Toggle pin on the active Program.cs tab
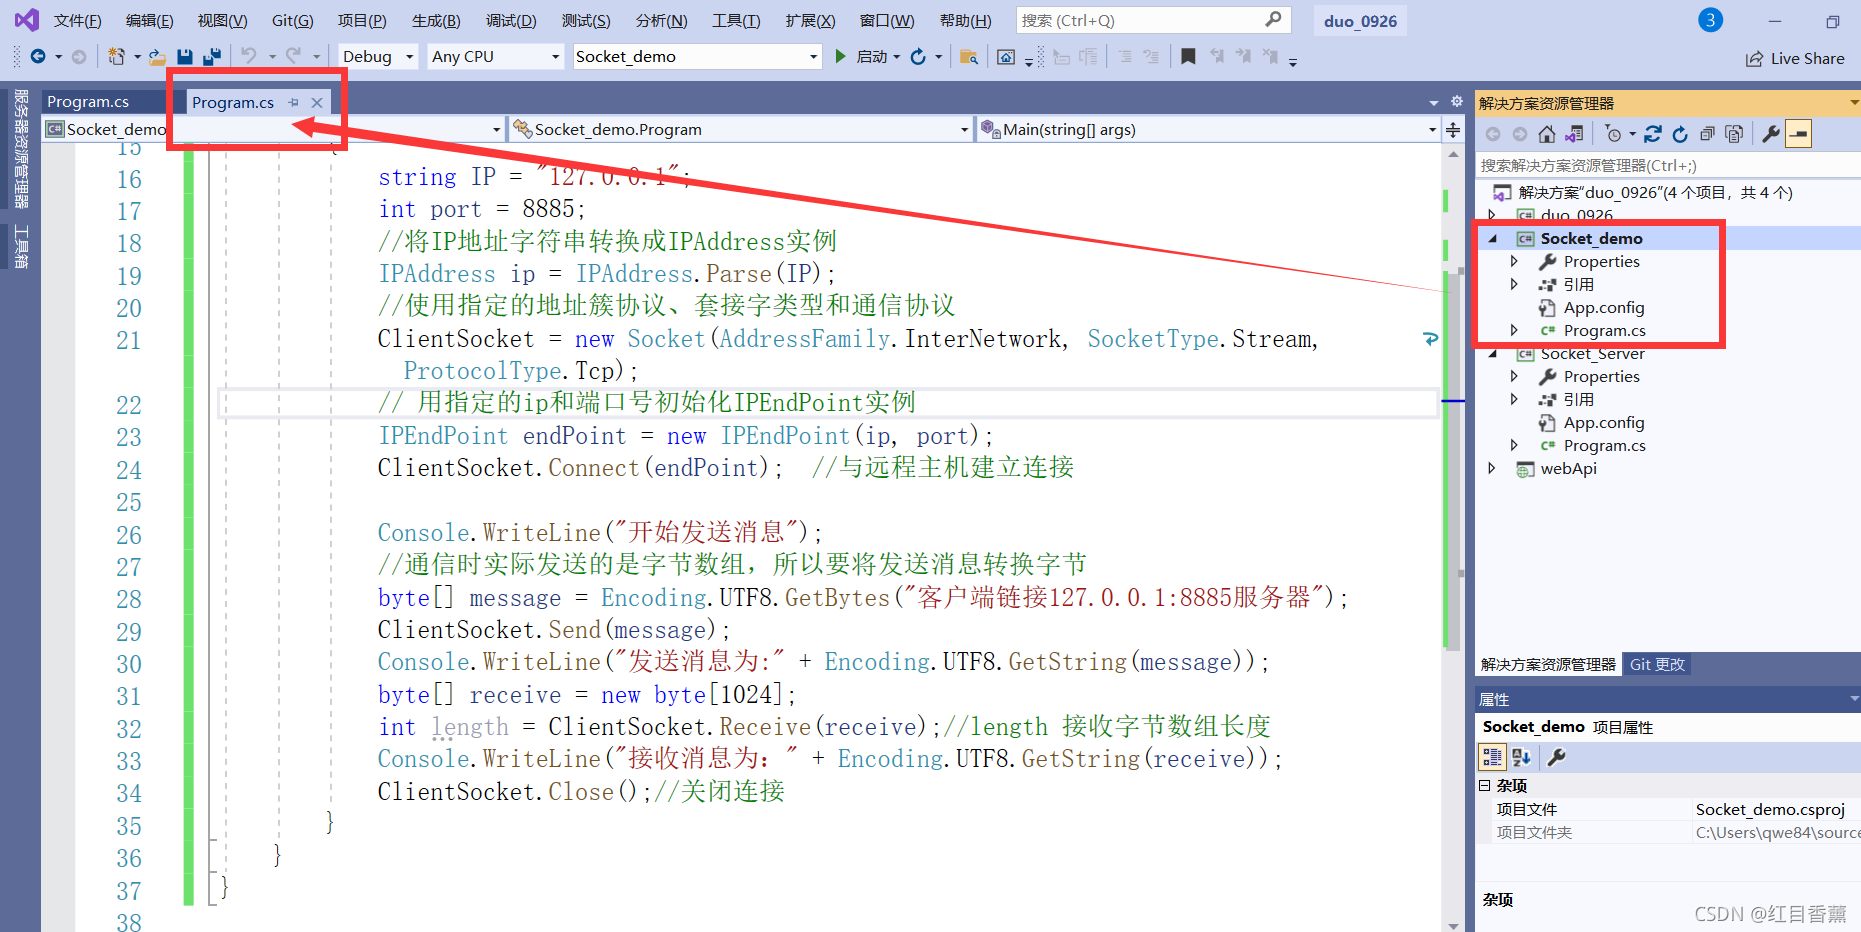 293,102
